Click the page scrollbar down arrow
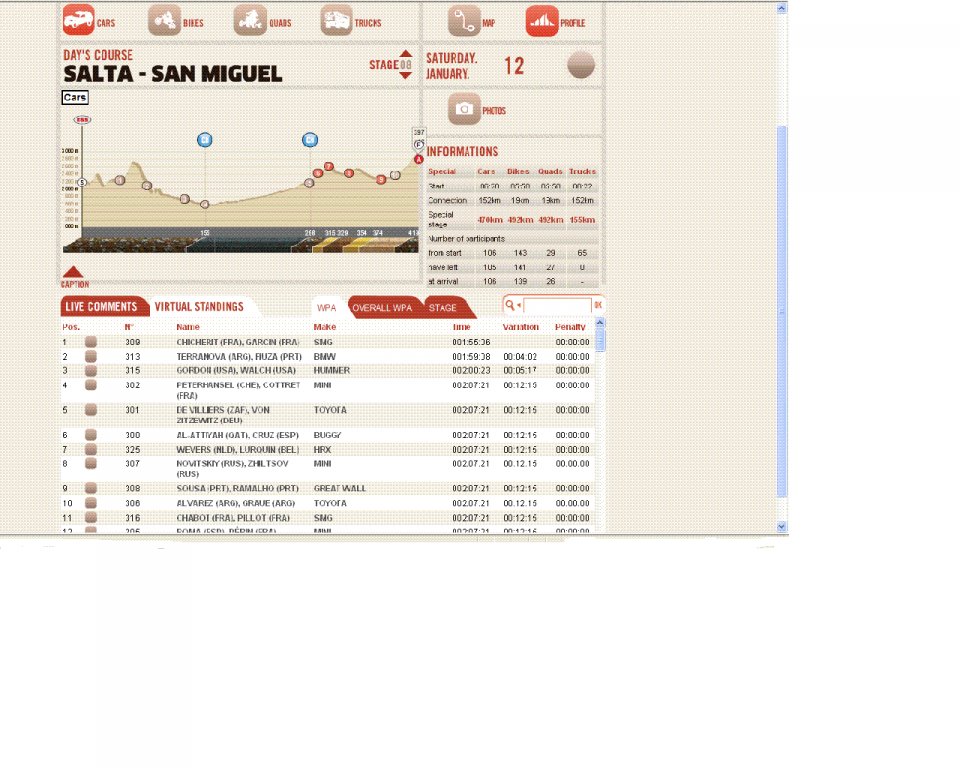 tap(781, 527)
